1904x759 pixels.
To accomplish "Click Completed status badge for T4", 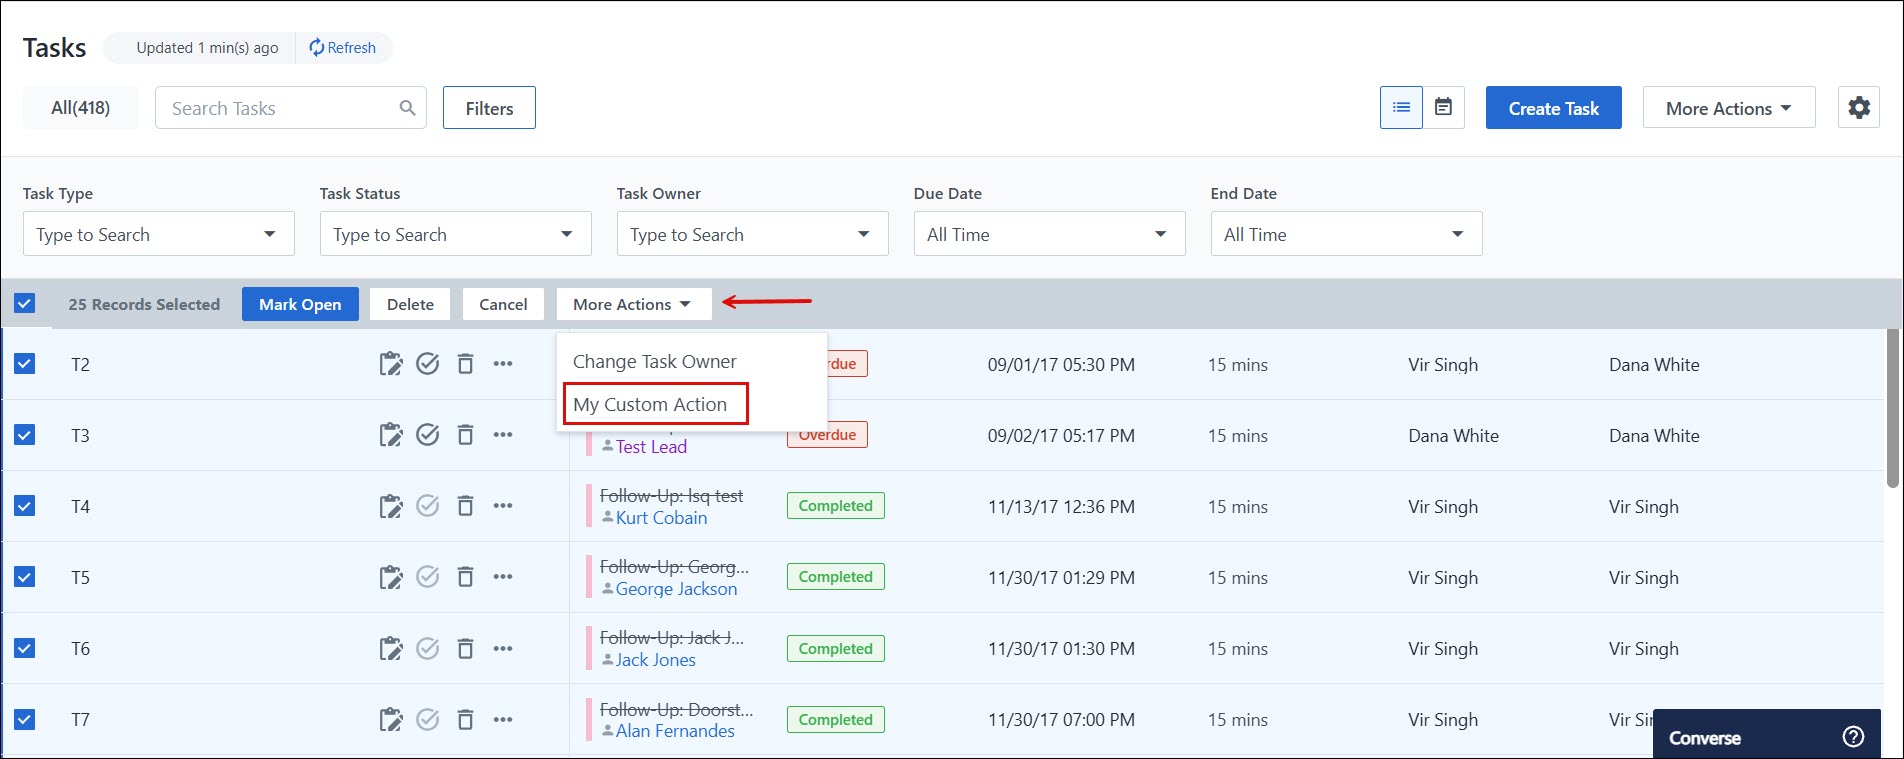I will [x=836, y=506].
